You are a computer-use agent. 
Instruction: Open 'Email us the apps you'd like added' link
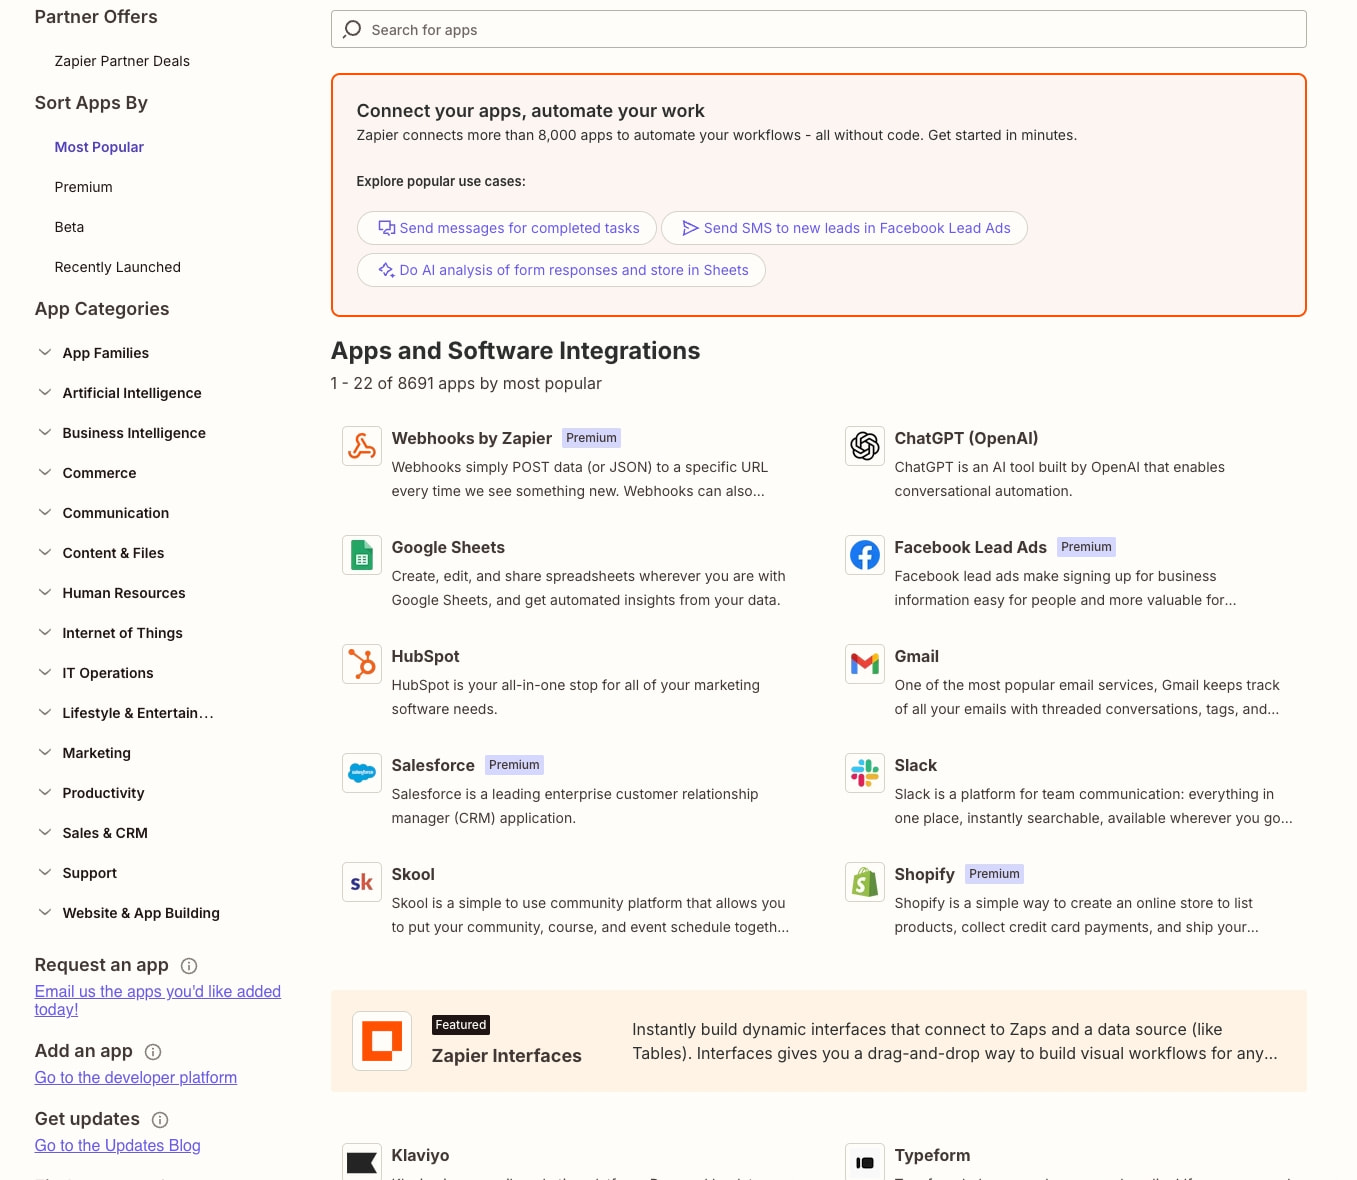pos(158,1000)
